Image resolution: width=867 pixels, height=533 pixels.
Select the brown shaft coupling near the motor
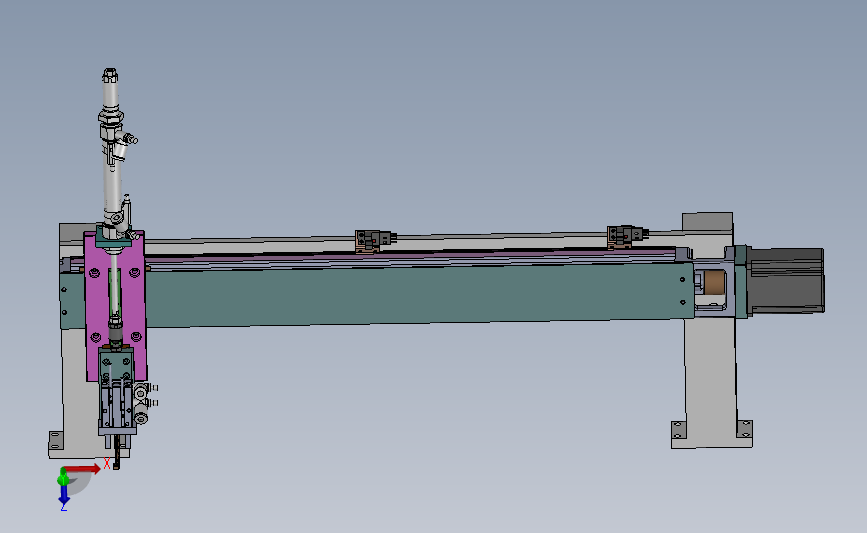click(x=714, y=282)
